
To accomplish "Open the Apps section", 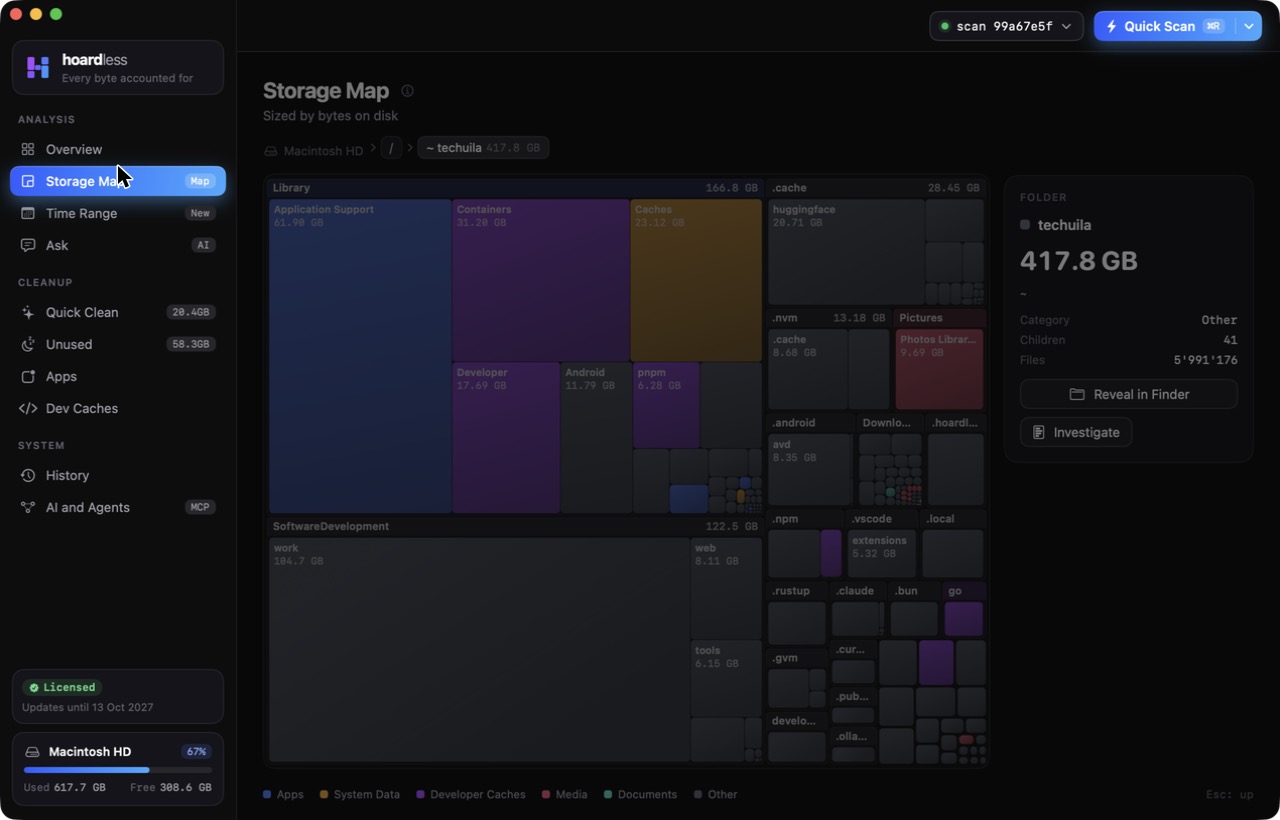I will [x=118, y=376].
